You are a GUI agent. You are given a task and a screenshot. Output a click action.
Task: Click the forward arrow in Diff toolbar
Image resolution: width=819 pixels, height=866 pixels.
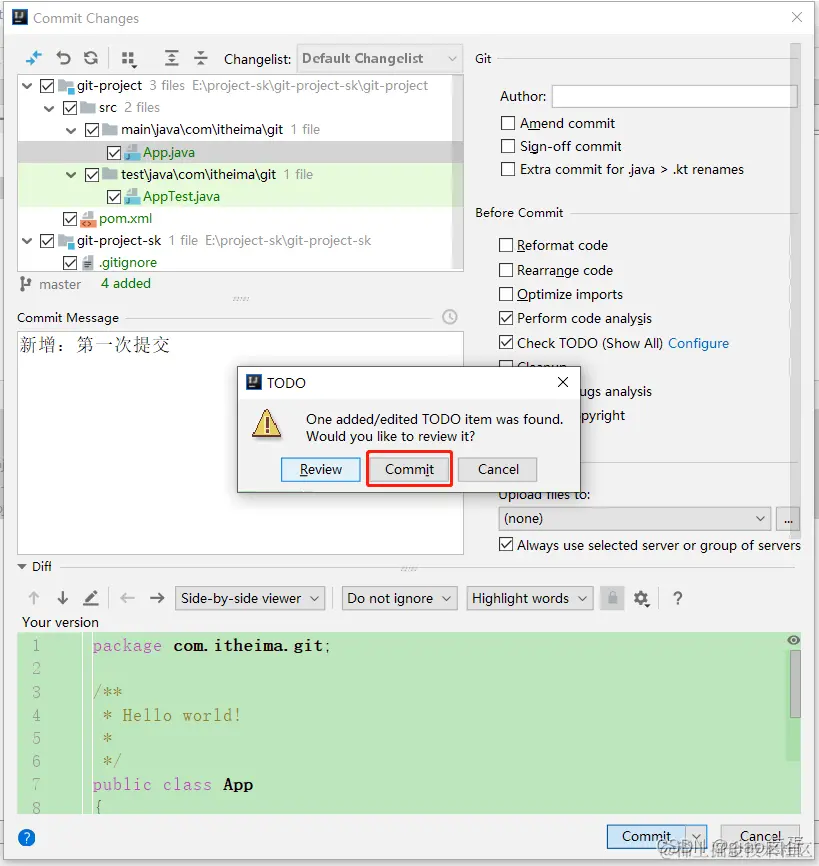(157, 598)
